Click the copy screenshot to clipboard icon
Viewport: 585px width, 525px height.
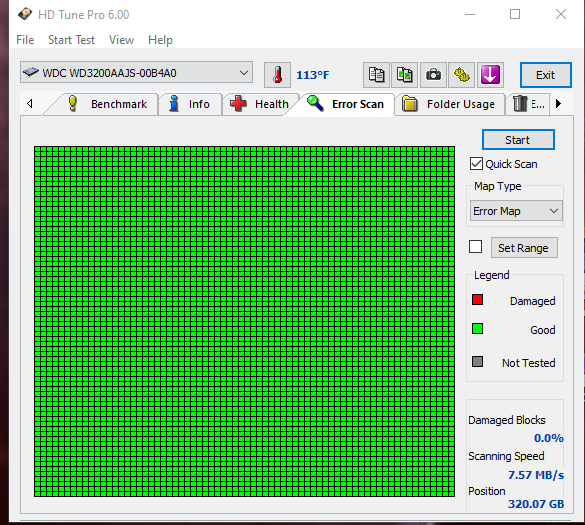pyautogui.click(x=404, y=75)
